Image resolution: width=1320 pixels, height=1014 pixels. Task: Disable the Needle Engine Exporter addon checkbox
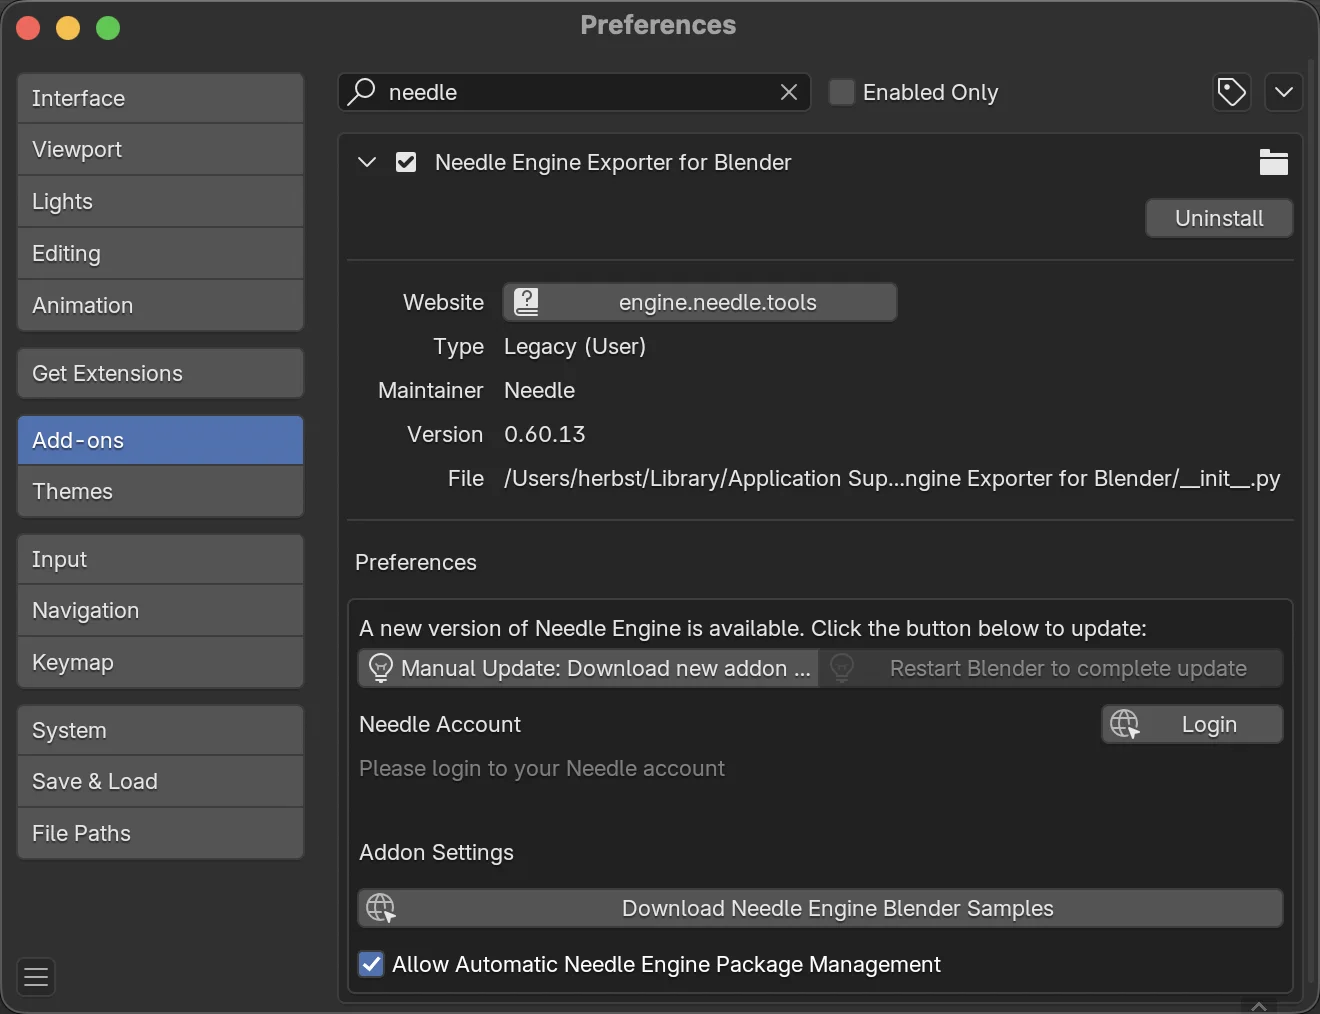click(406, 162)
